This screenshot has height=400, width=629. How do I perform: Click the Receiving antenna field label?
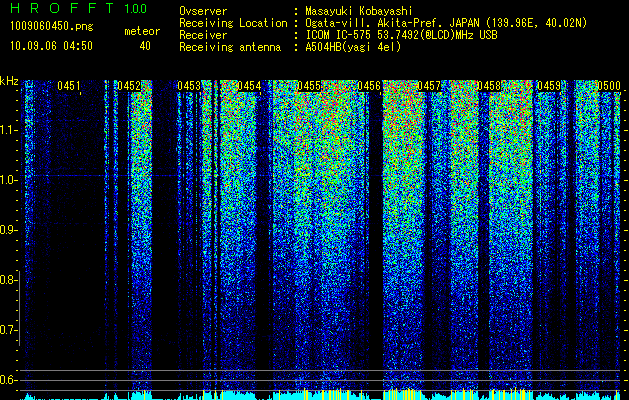pos(230,47)
